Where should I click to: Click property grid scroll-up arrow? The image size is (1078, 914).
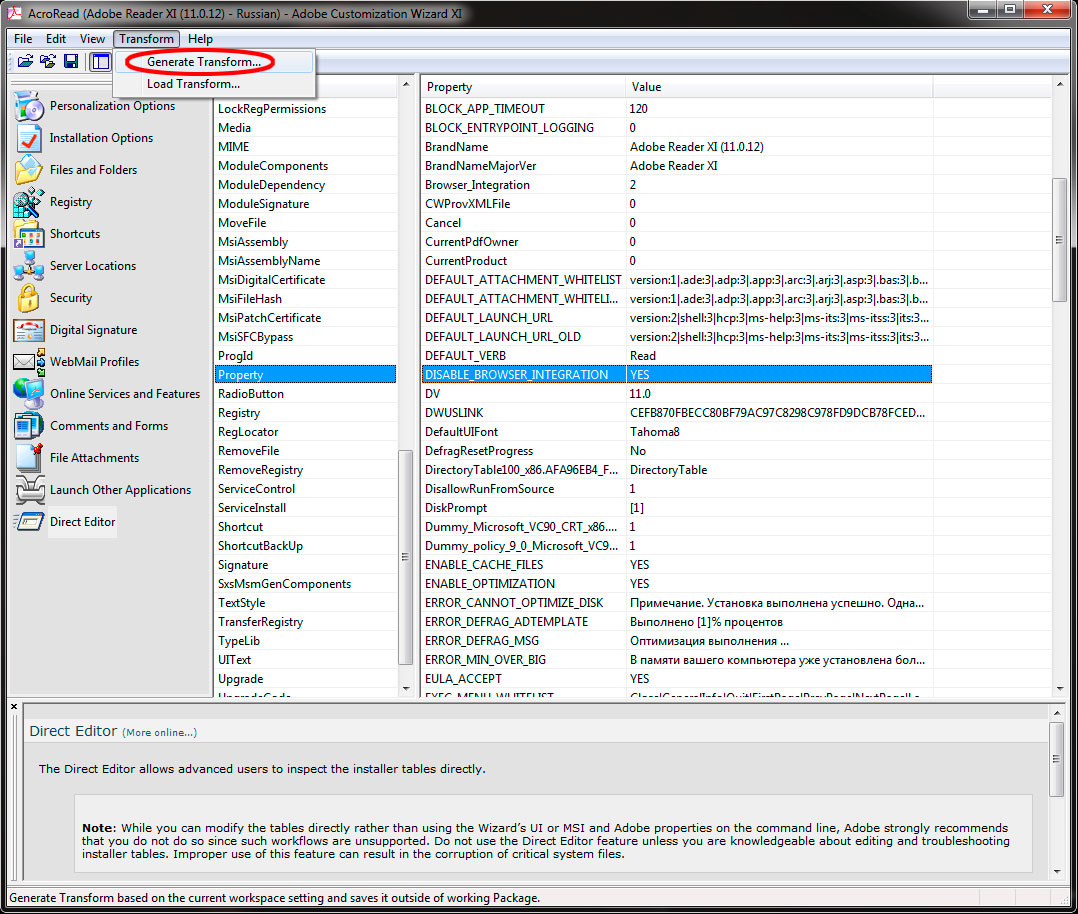[1059, 85]
